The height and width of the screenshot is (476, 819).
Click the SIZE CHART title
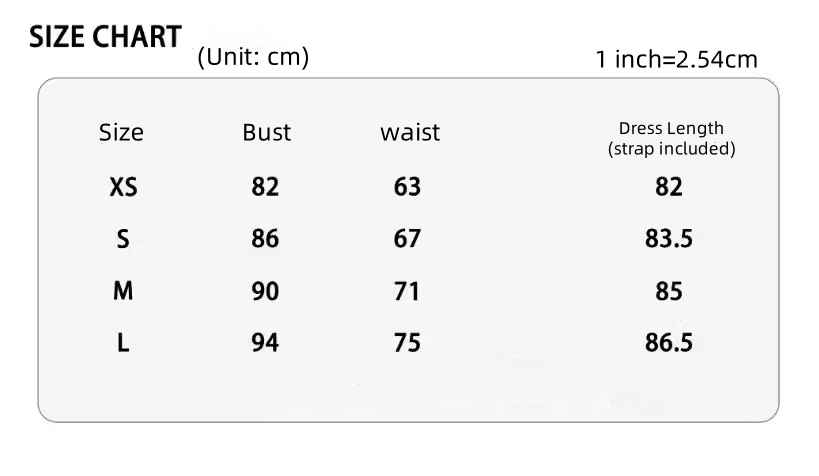pyautogui.click(x=105, y=37)
